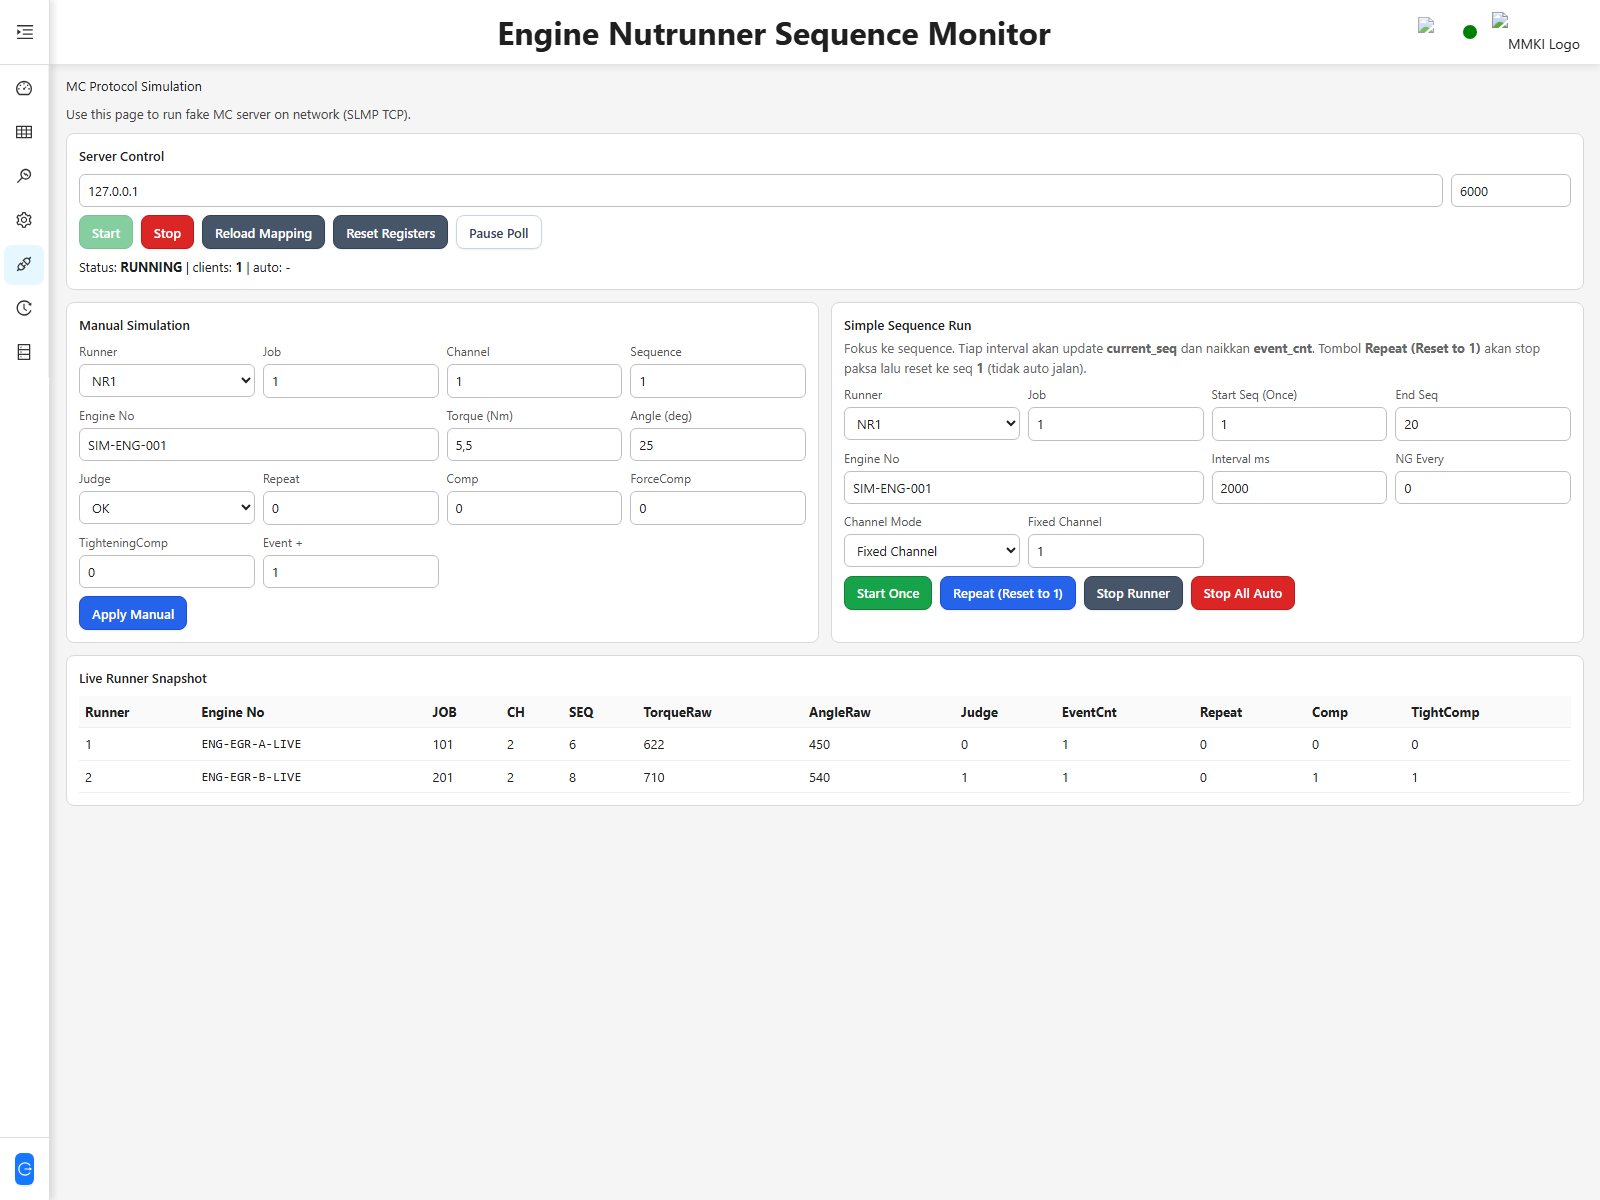1600x1200 pixels.
Task: Click the Start Seq (Once) field
Action: [x=1299, y=424]
